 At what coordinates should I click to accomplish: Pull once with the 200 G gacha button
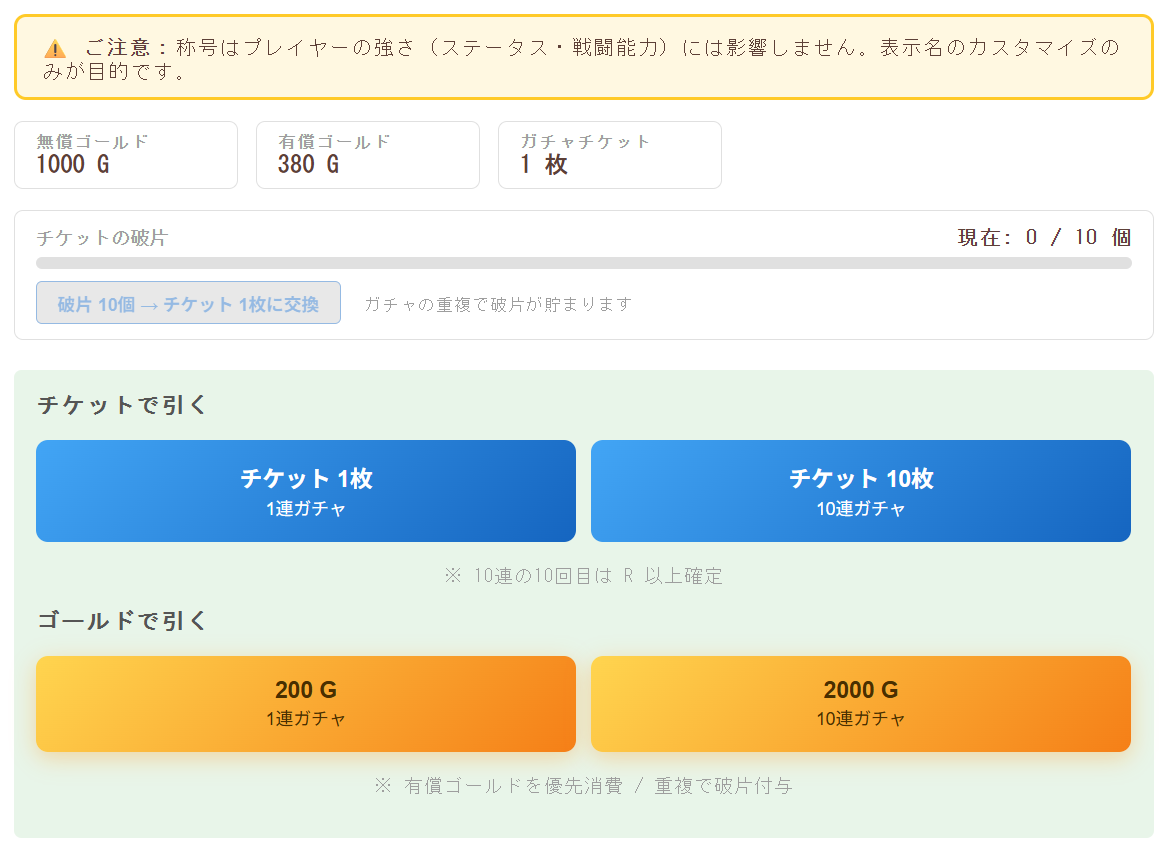(x=306, y=703)
